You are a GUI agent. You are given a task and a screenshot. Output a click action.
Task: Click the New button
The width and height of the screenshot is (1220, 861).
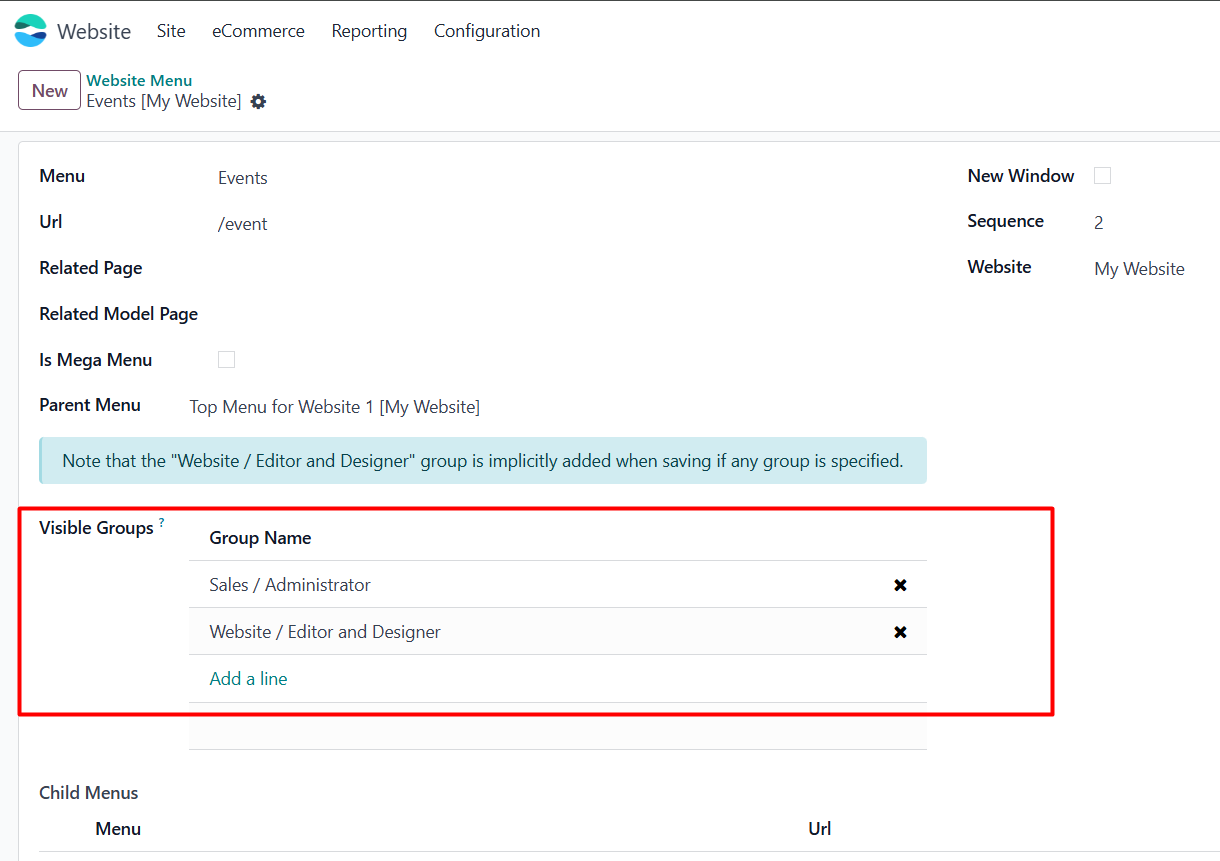pos(49,91)
